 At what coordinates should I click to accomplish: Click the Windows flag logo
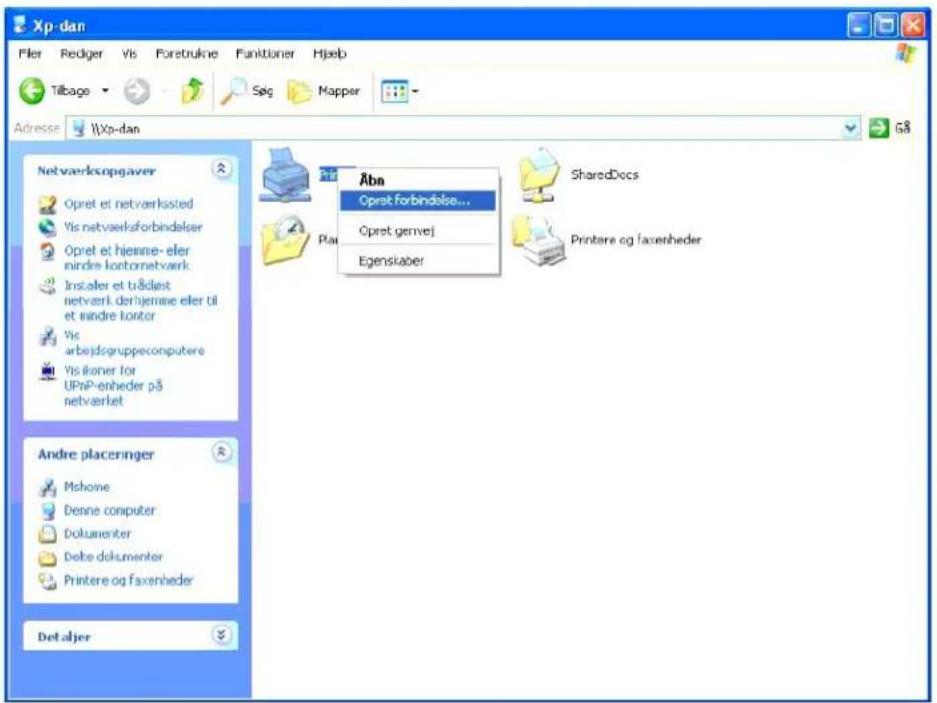tap(905, 54)
